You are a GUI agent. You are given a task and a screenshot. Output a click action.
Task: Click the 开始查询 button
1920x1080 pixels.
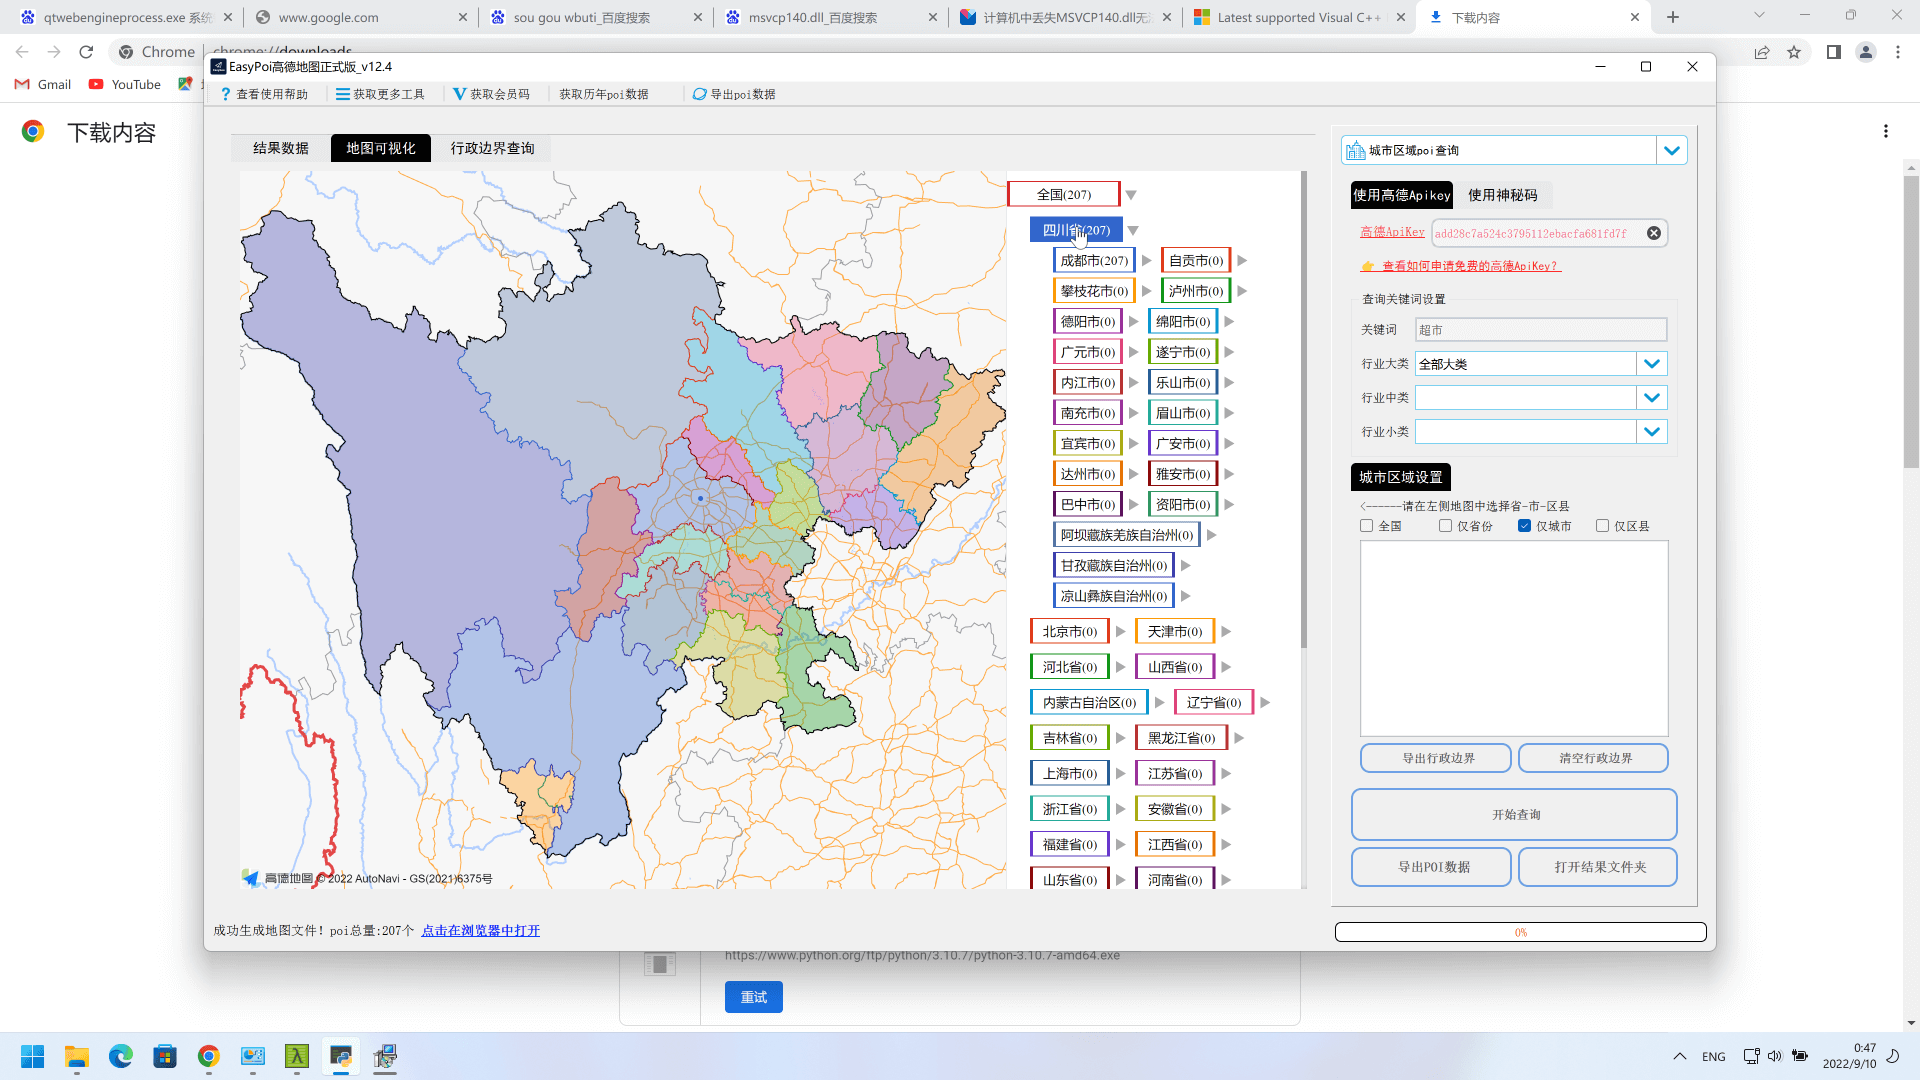point(1514,815)
